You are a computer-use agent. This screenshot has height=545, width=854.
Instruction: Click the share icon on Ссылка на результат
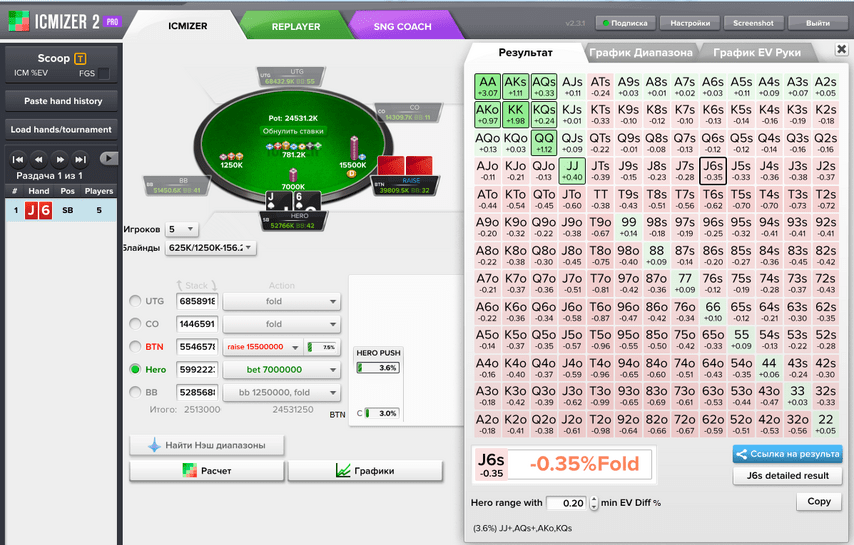pos(741,454)
